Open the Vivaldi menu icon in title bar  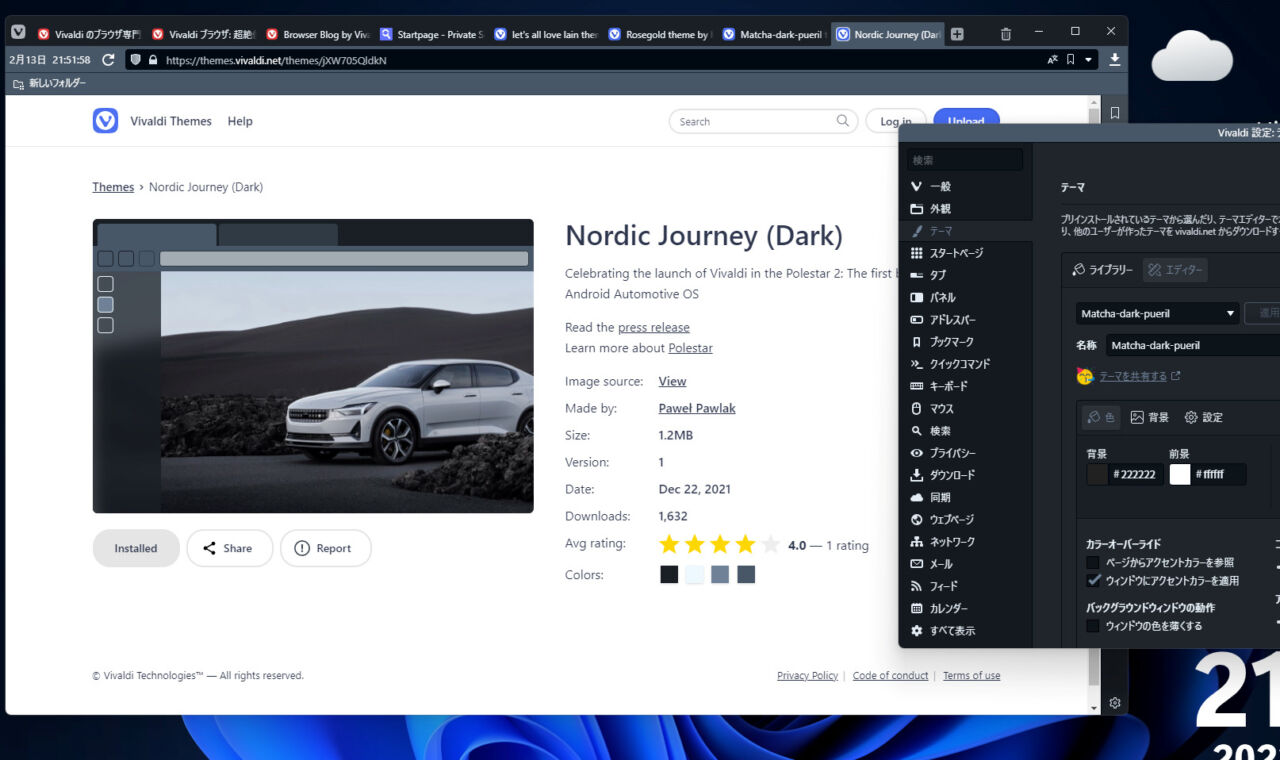click(x=18, y=33)
